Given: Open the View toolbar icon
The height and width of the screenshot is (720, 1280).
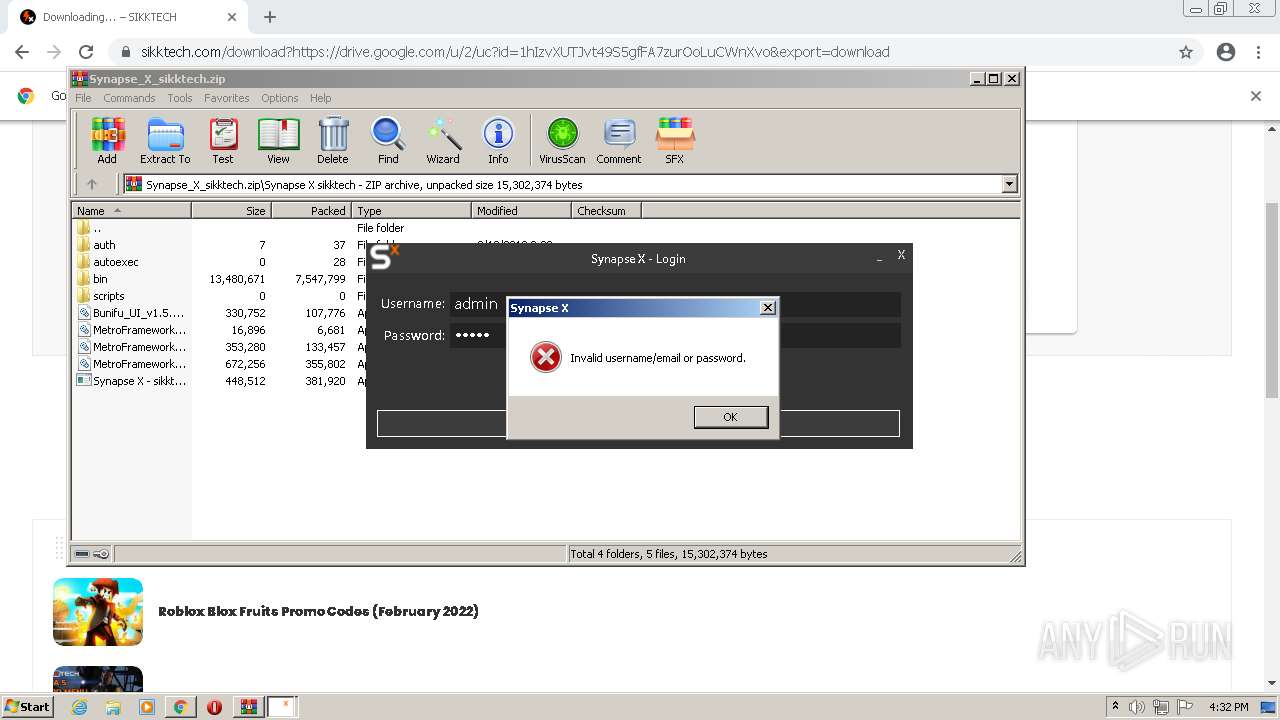Looking at the screenshot, I should [x=278, y=140].
